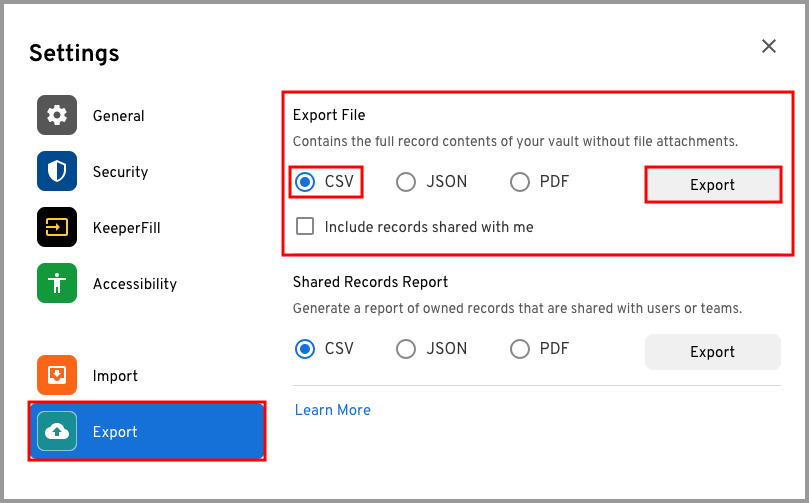This screenshot has width=809, height=503.
Task: Open the General settings tab
Action: pyautogui.click(x=118, y=116)
